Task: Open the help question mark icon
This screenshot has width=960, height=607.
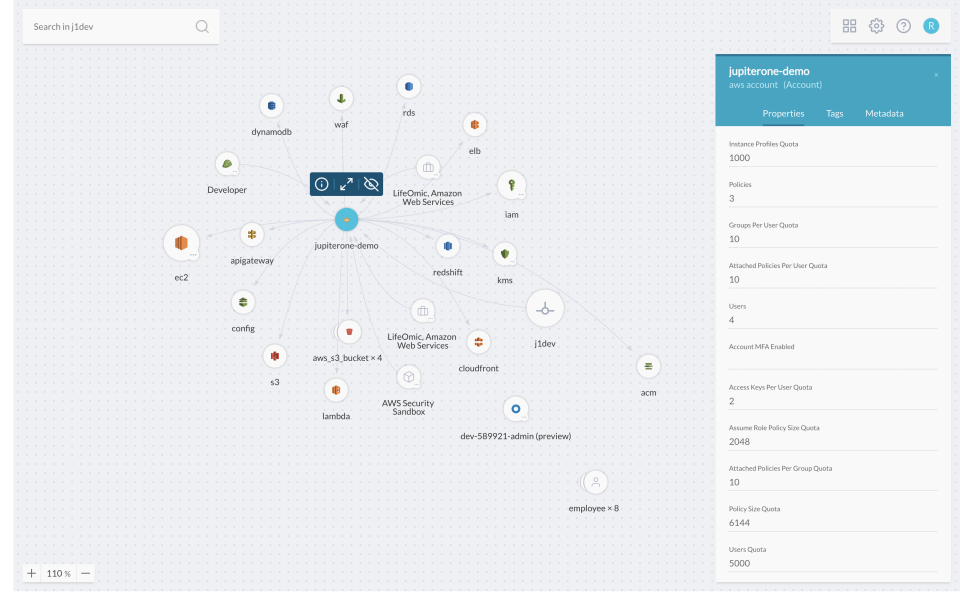Action: tap(903, 26)
